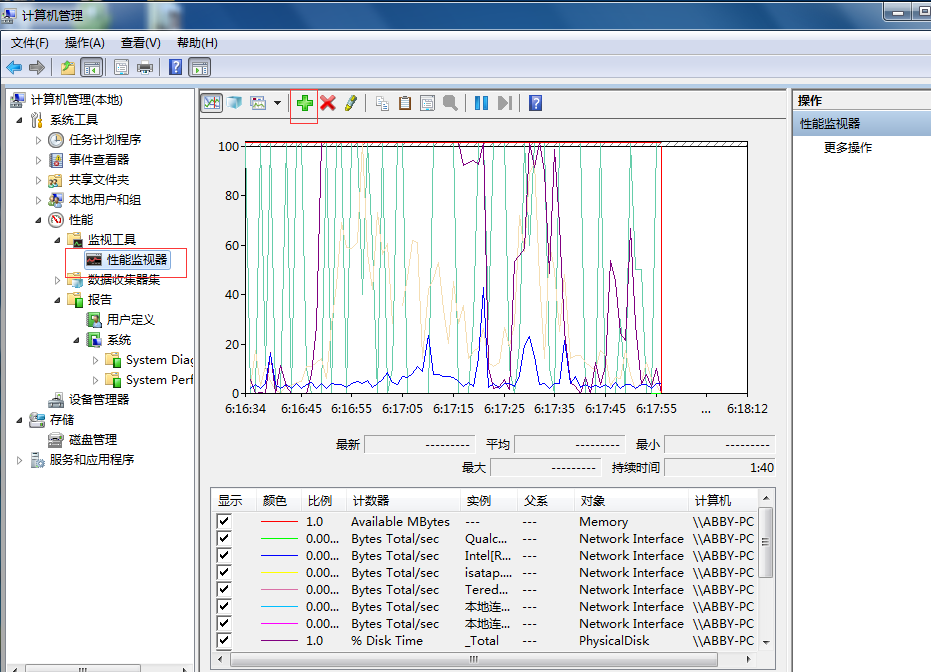Click Change graph type icon

258,103
